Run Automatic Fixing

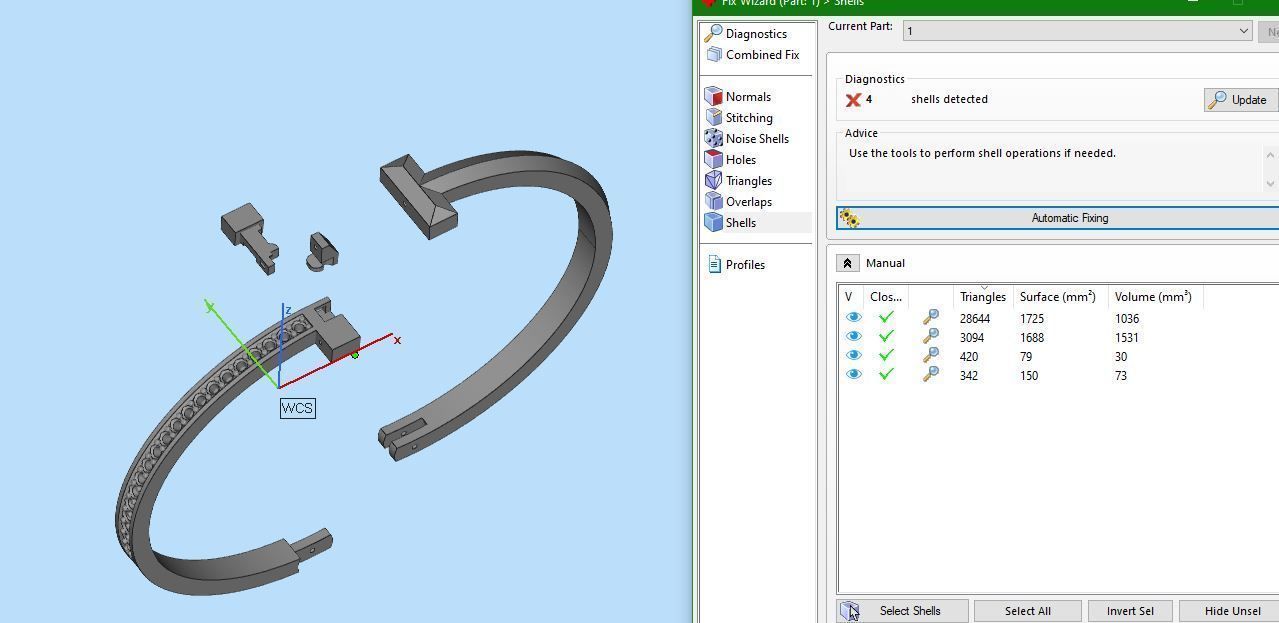1058,218
